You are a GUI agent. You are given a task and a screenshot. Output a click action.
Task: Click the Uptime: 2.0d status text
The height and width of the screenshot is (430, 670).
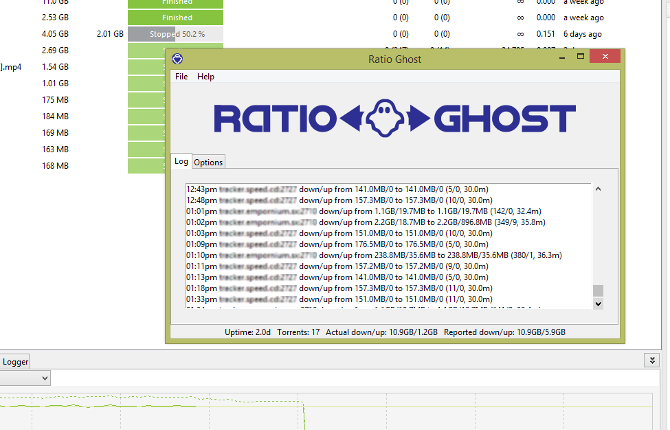click(x=247, y=332)
